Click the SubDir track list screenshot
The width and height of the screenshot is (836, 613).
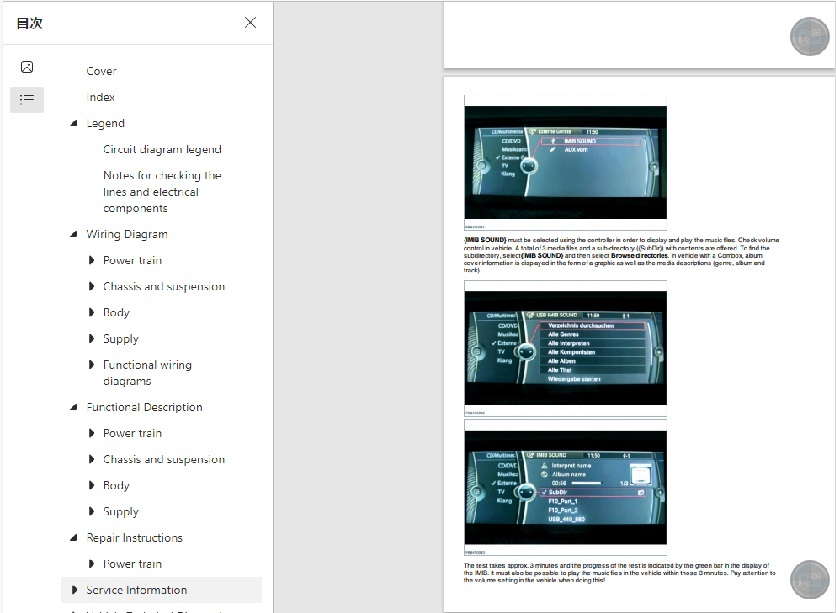tap(566, 488)
